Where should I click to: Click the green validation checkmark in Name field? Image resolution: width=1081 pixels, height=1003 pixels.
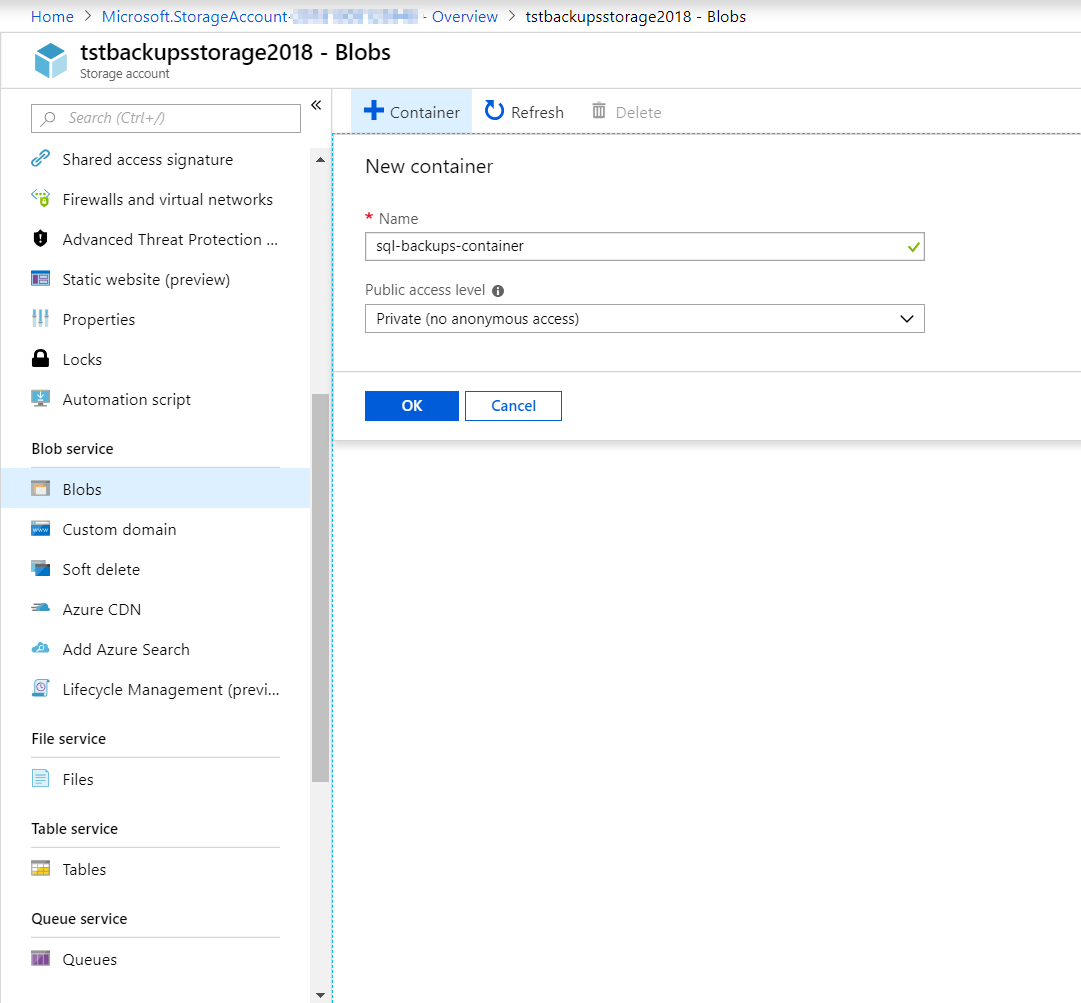point(913,247)
